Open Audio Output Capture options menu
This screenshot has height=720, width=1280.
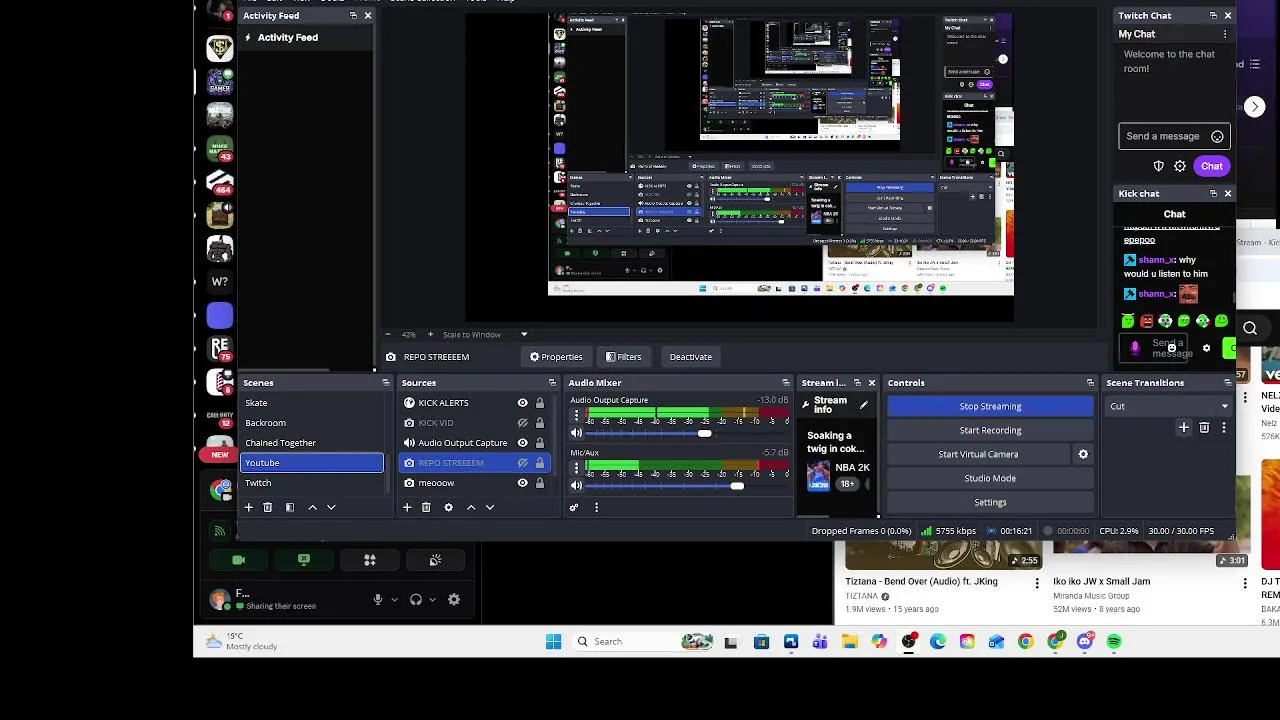[576, 415]
